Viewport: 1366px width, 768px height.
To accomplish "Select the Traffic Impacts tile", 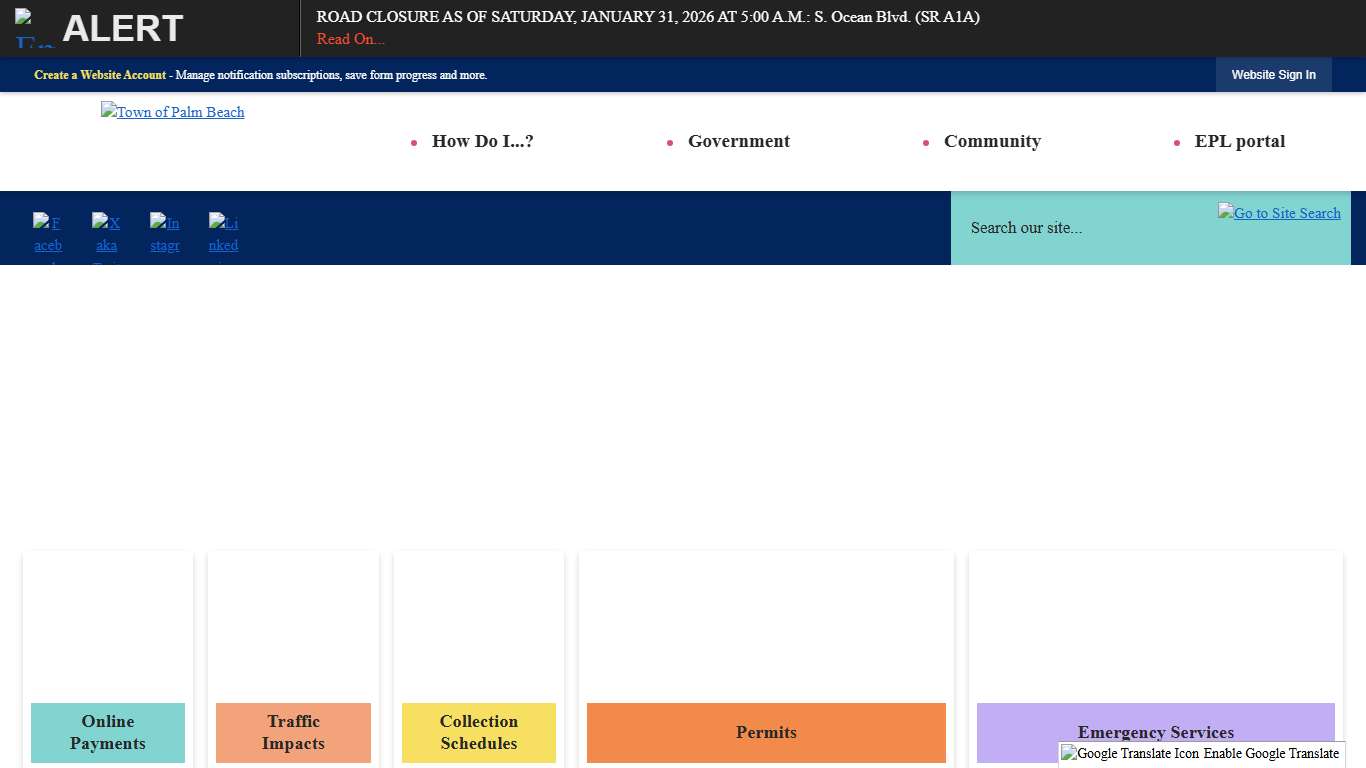I will 293,732.
